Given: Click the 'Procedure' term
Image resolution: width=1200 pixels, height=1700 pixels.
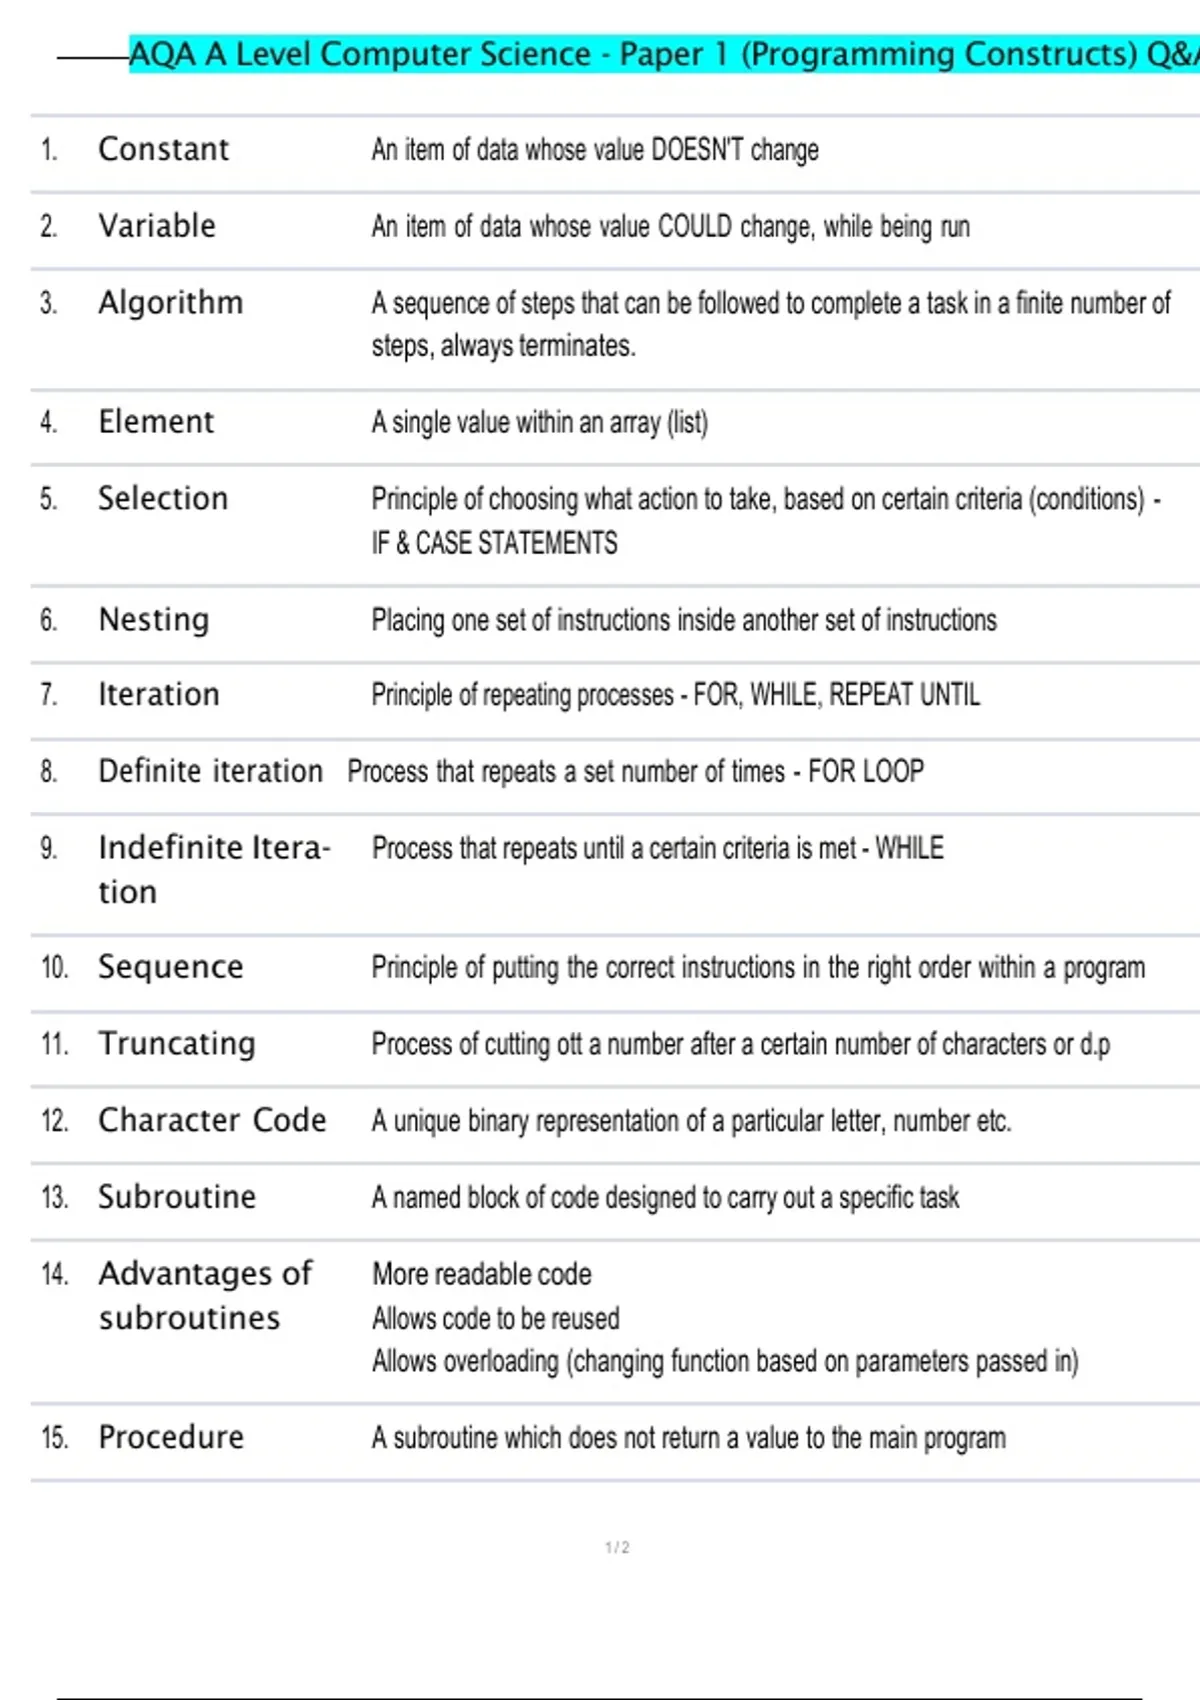Looking at the screenshot, I should pyautogui.click(x=171, y=1438).
